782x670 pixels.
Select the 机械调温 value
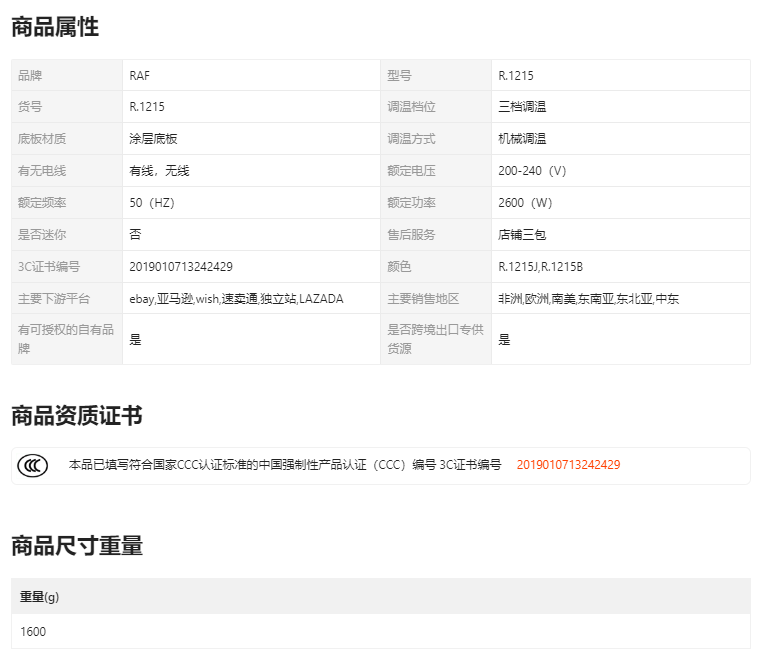pos(522,139)
